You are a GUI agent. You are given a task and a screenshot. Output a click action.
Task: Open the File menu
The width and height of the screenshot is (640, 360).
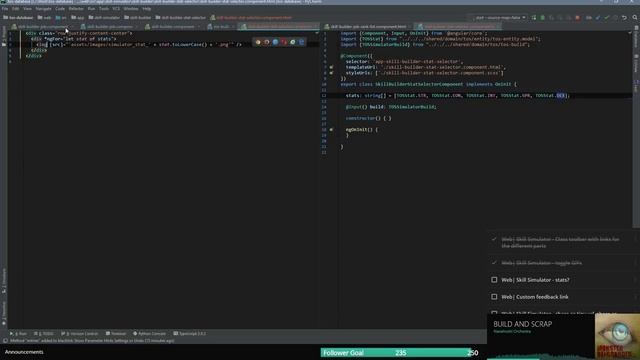[x=5, y=9]
